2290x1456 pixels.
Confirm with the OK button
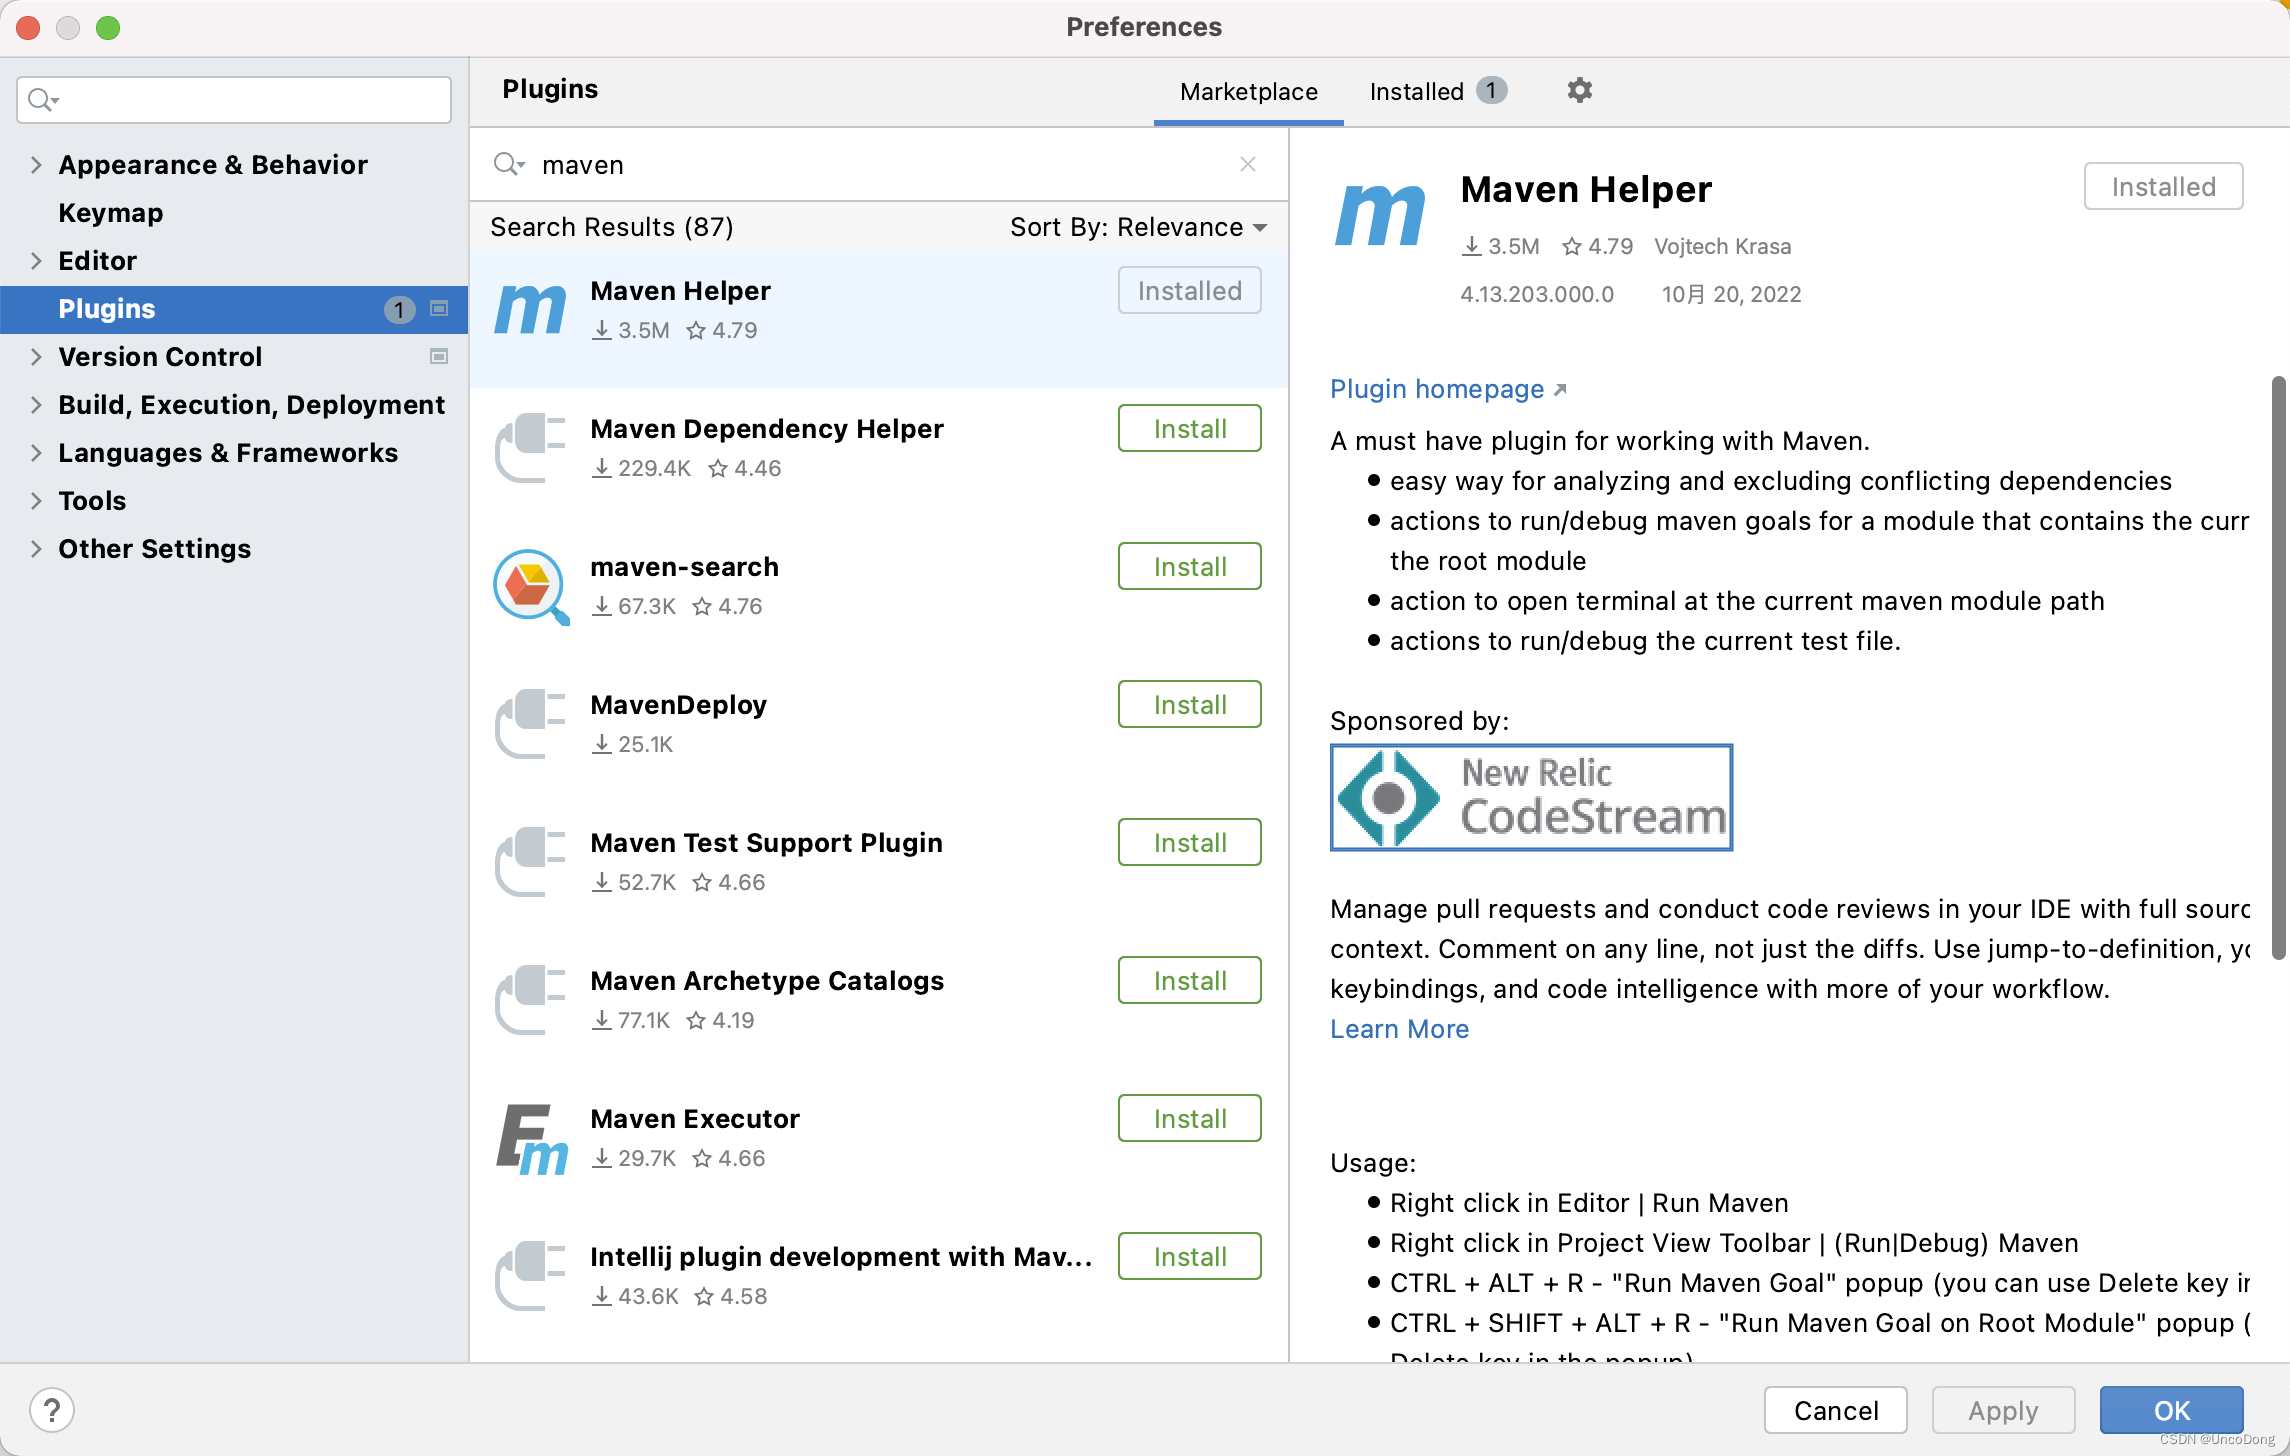pos(2171,1410)
